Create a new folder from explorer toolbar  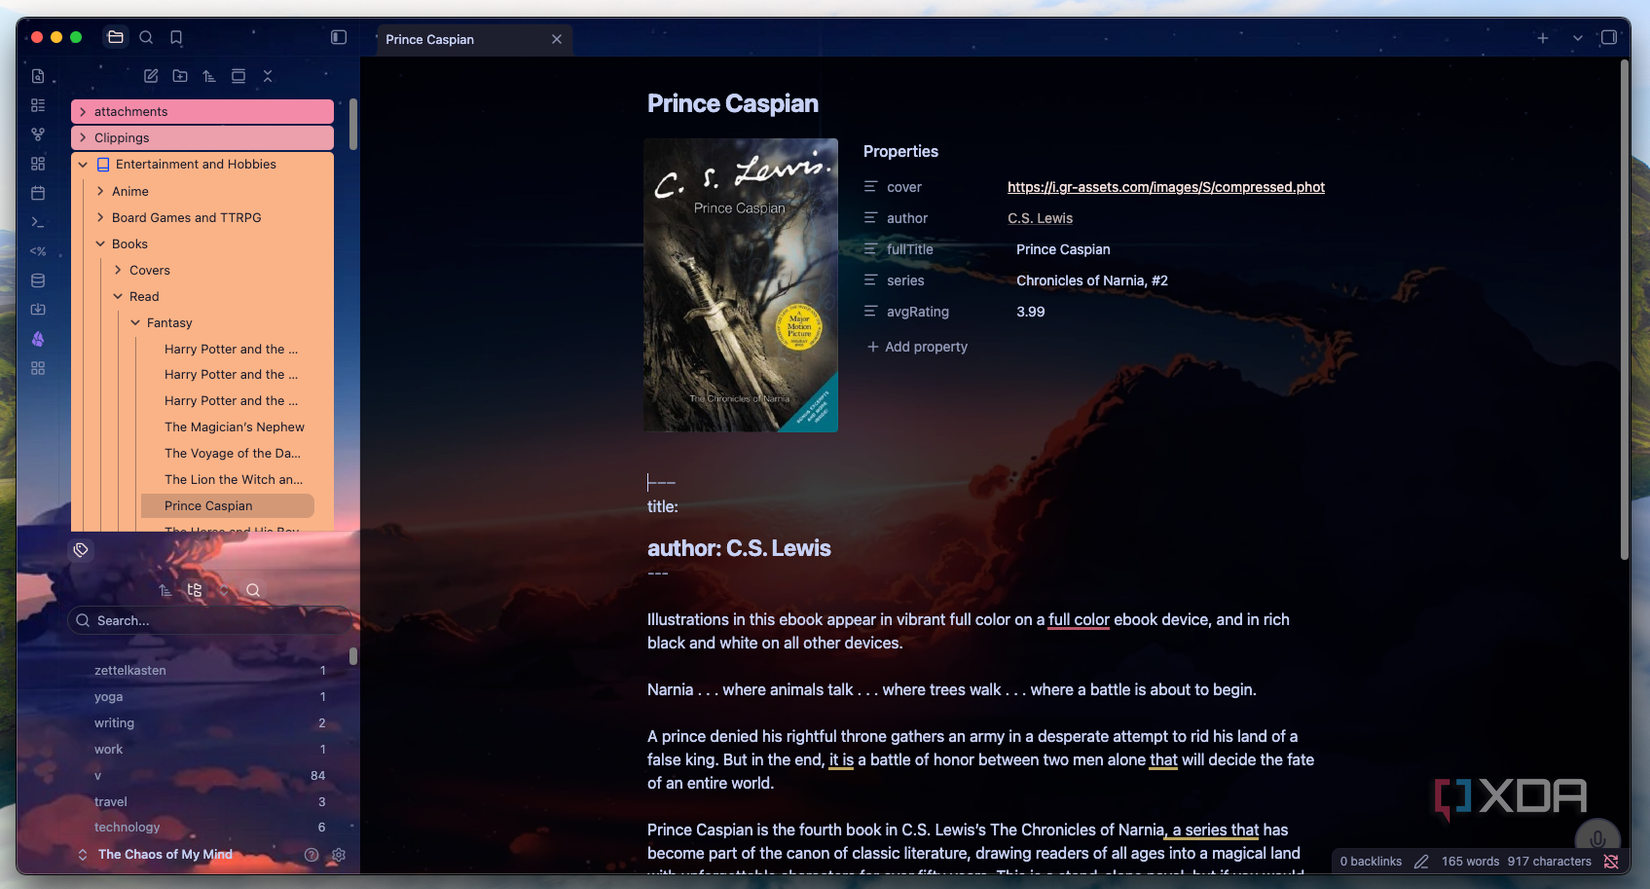tap(180, 76)
